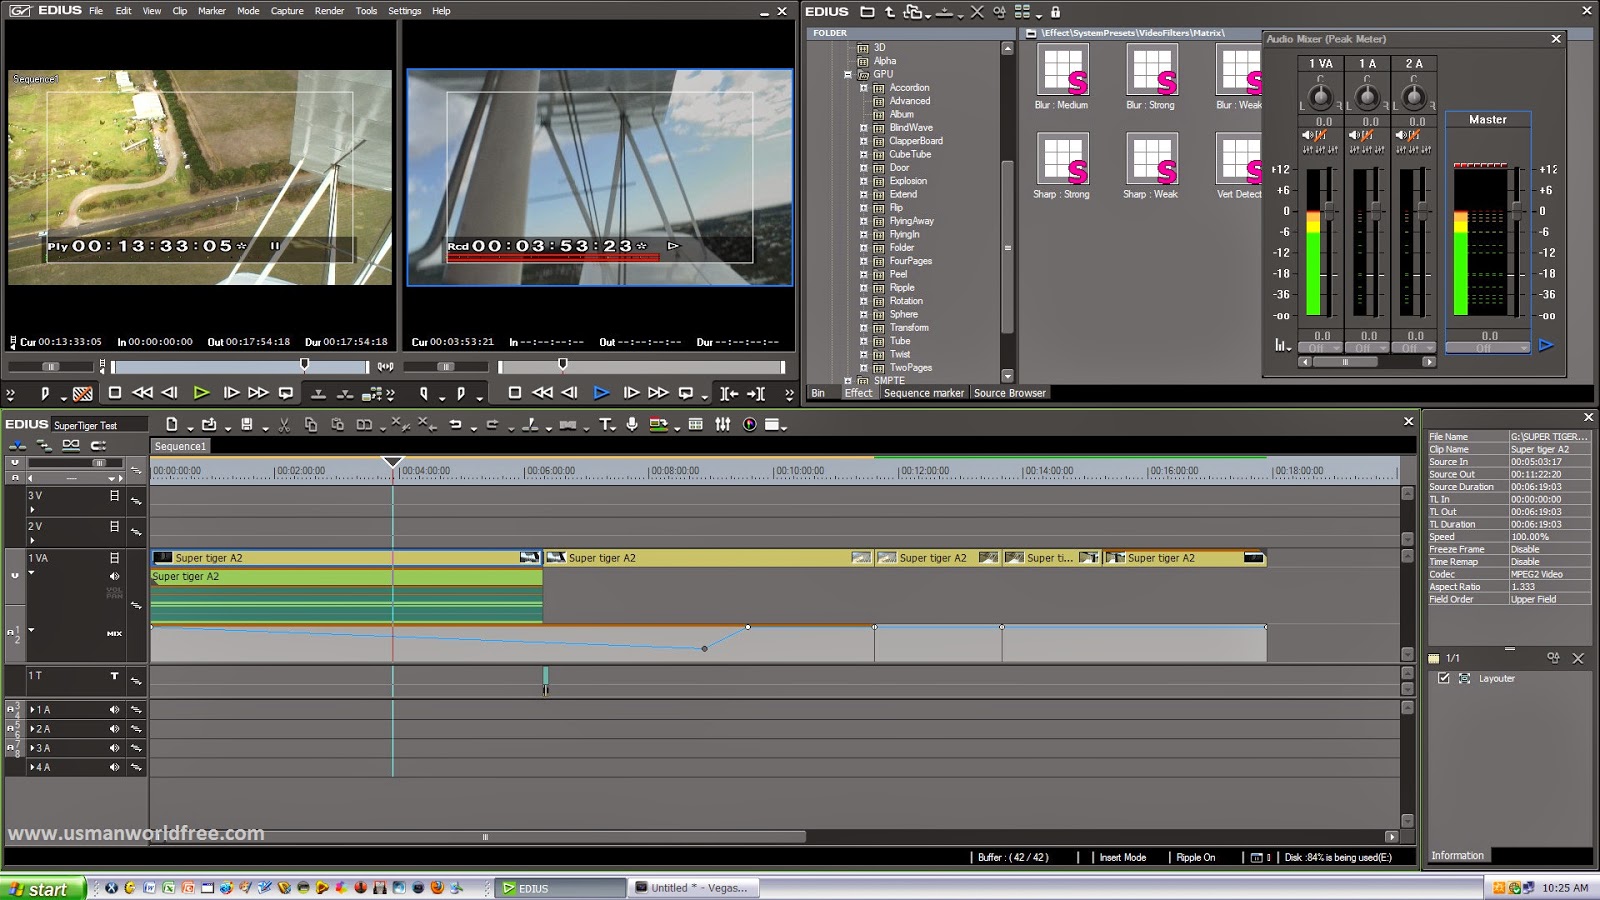Viewport: 1600px width, 900px height.
Task: Mute the 4 A audio track speaker
Action: 114,767
